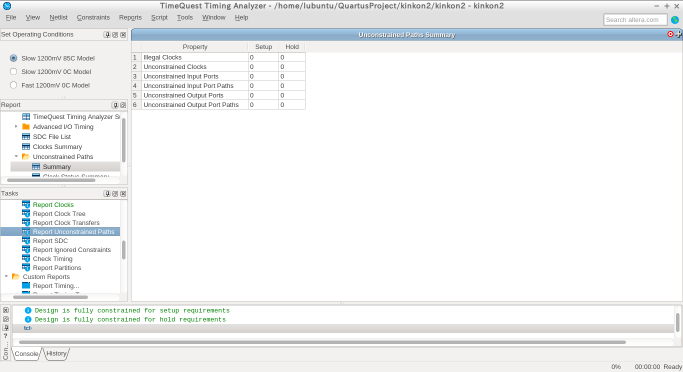Viewport: 683px width, 372px height.
Task: Select the Slow 1200mV 0C Model option
Action: pyautogui.click(x=14, y=71)
